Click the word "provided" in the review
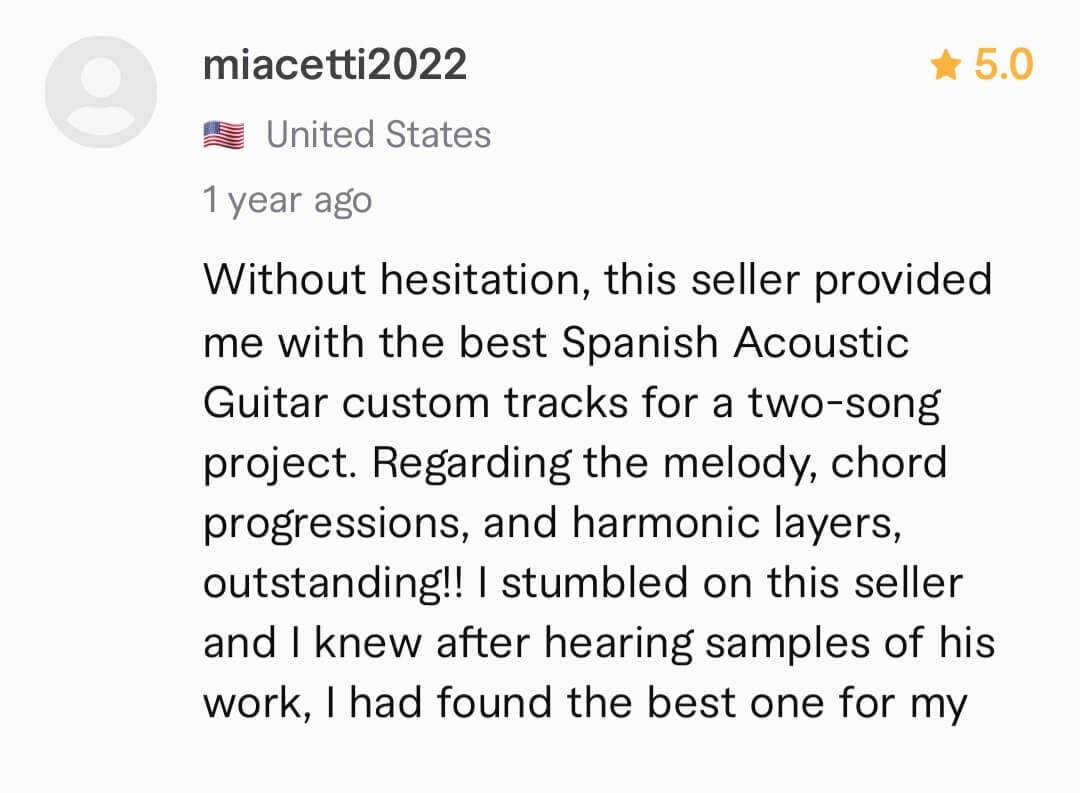1080x793 pixels. tap(902, 279)
